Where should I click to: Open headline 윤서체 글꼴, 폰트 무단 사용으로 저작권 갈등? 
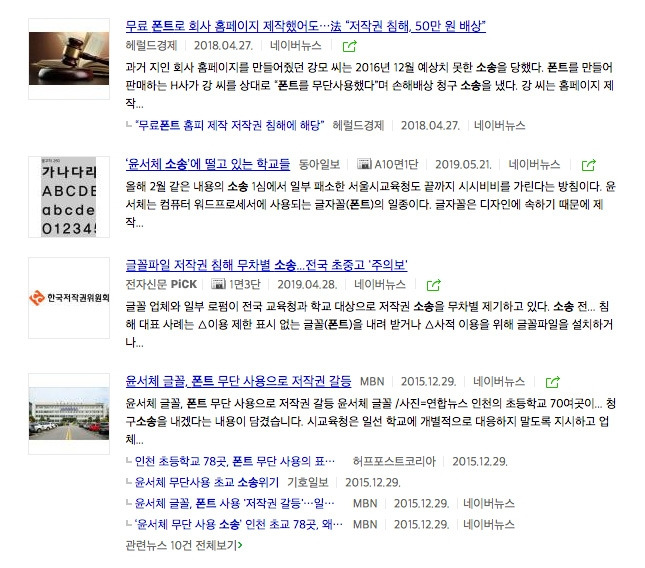click(x=238, y=381)
